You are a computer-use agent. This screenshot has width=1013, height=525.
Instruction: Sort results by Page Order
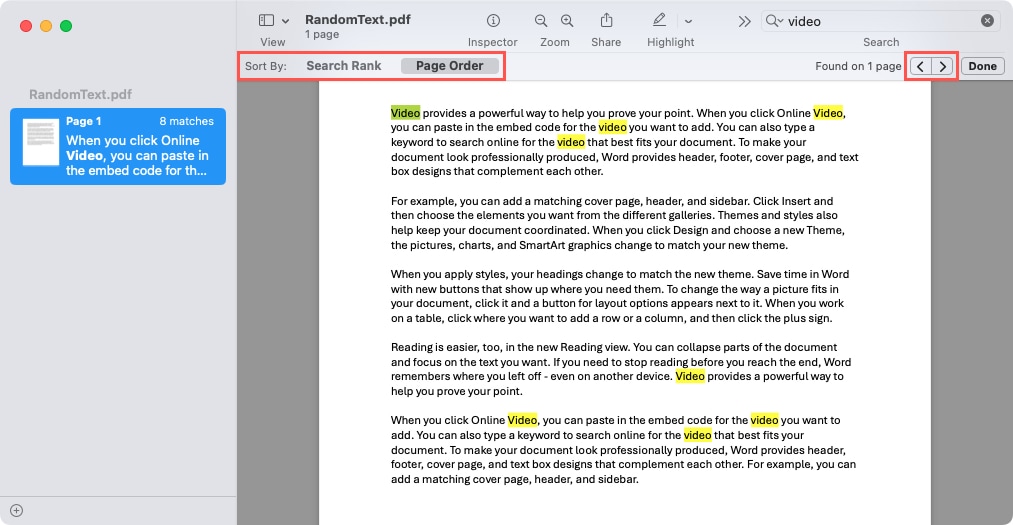pos(450,66)
